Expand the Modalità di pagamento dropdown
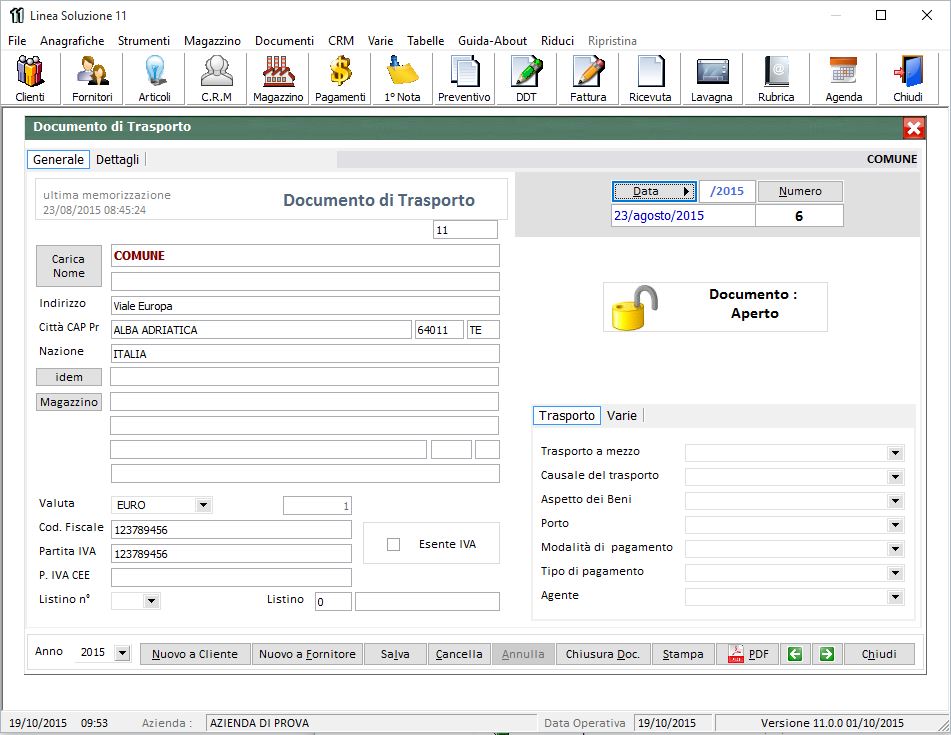This screenshot has height=735, width=951. [895, 549]
